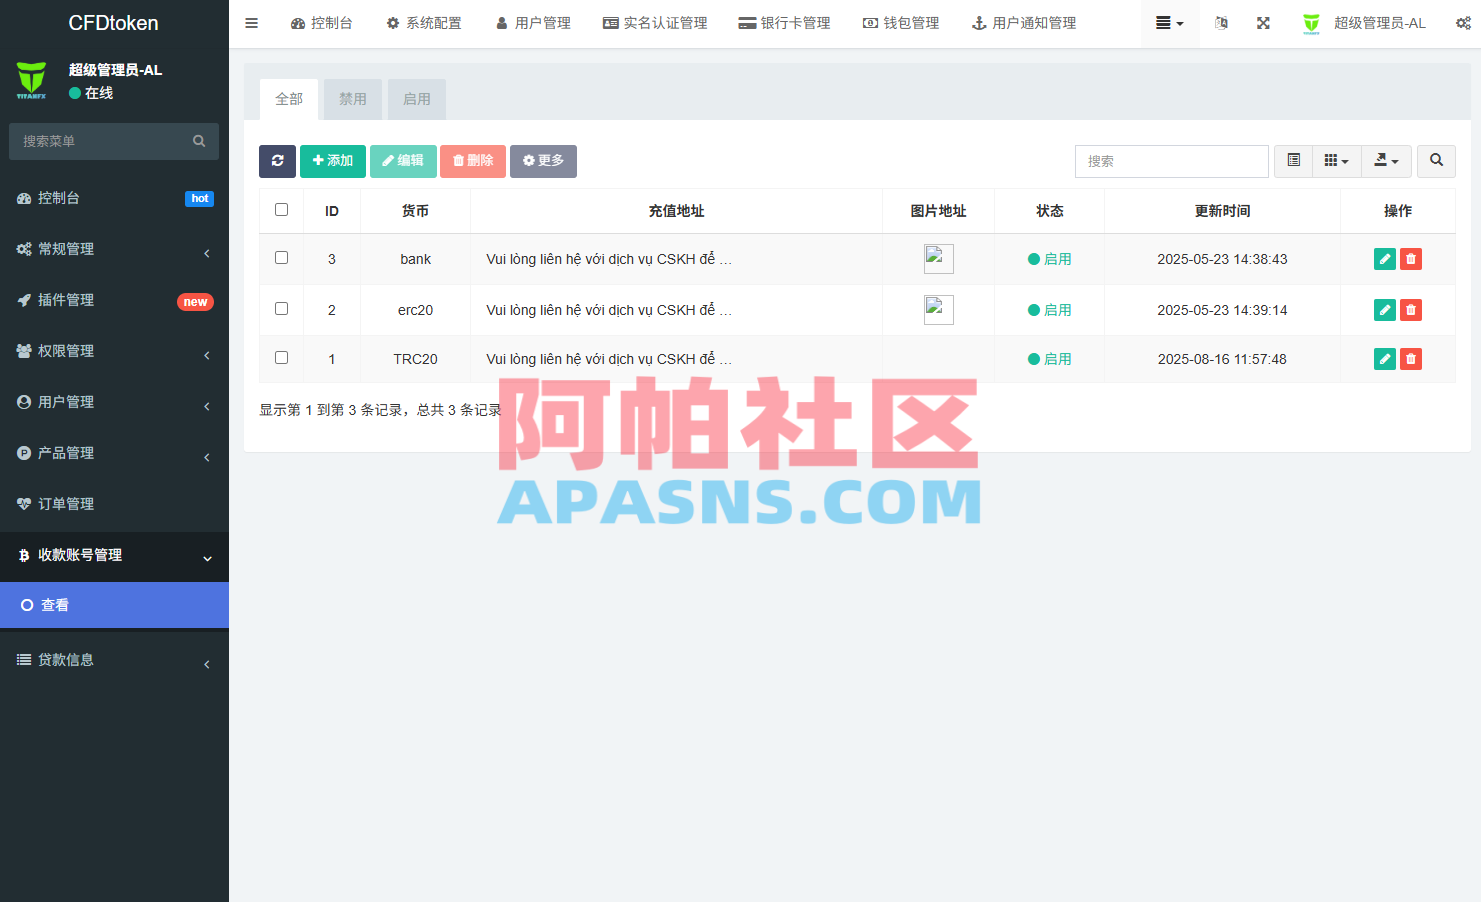Open the columns dropdown in table toolbar

[1337, 161]
